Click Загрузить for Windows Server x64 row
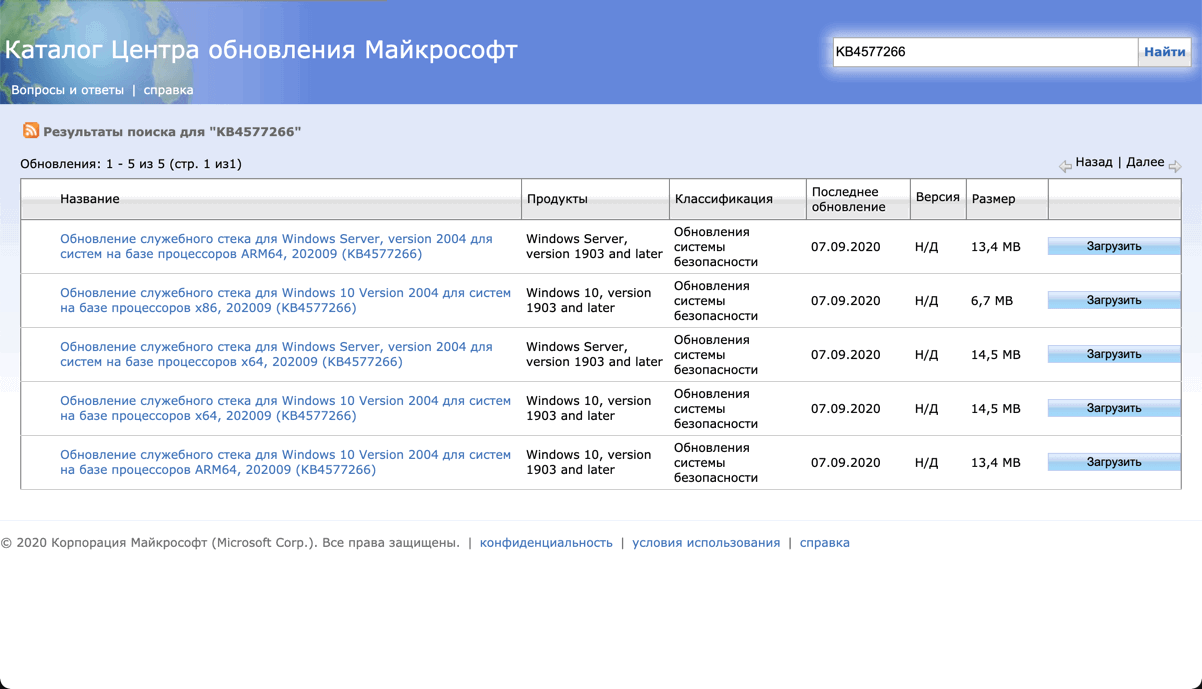The height and width of the screenshot is (689, 1202). (1114, 354)
